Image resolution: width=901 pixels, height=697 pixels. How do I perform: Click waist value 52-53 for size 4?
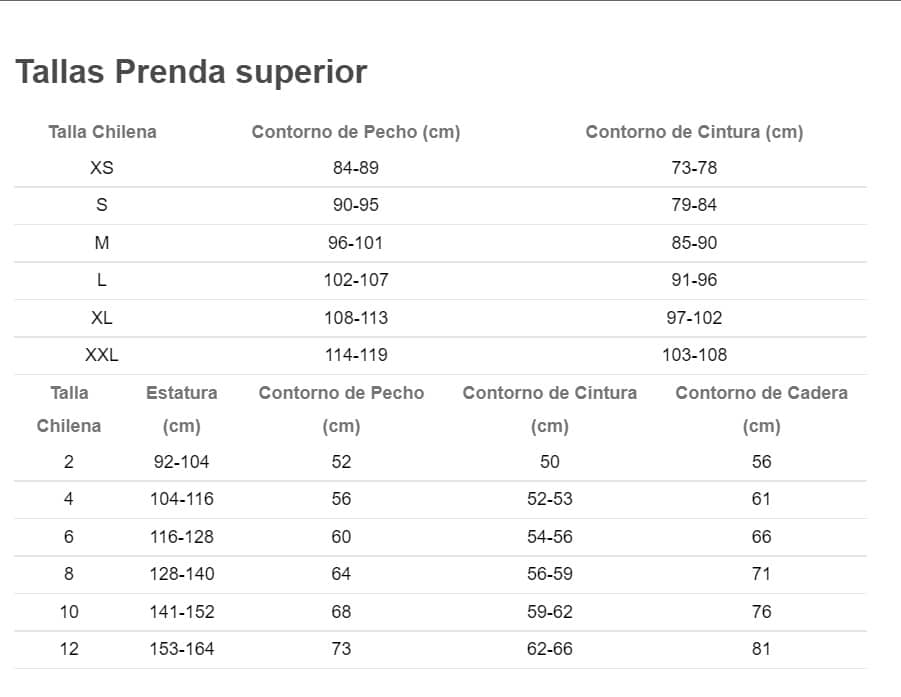(x=550, y=499)
